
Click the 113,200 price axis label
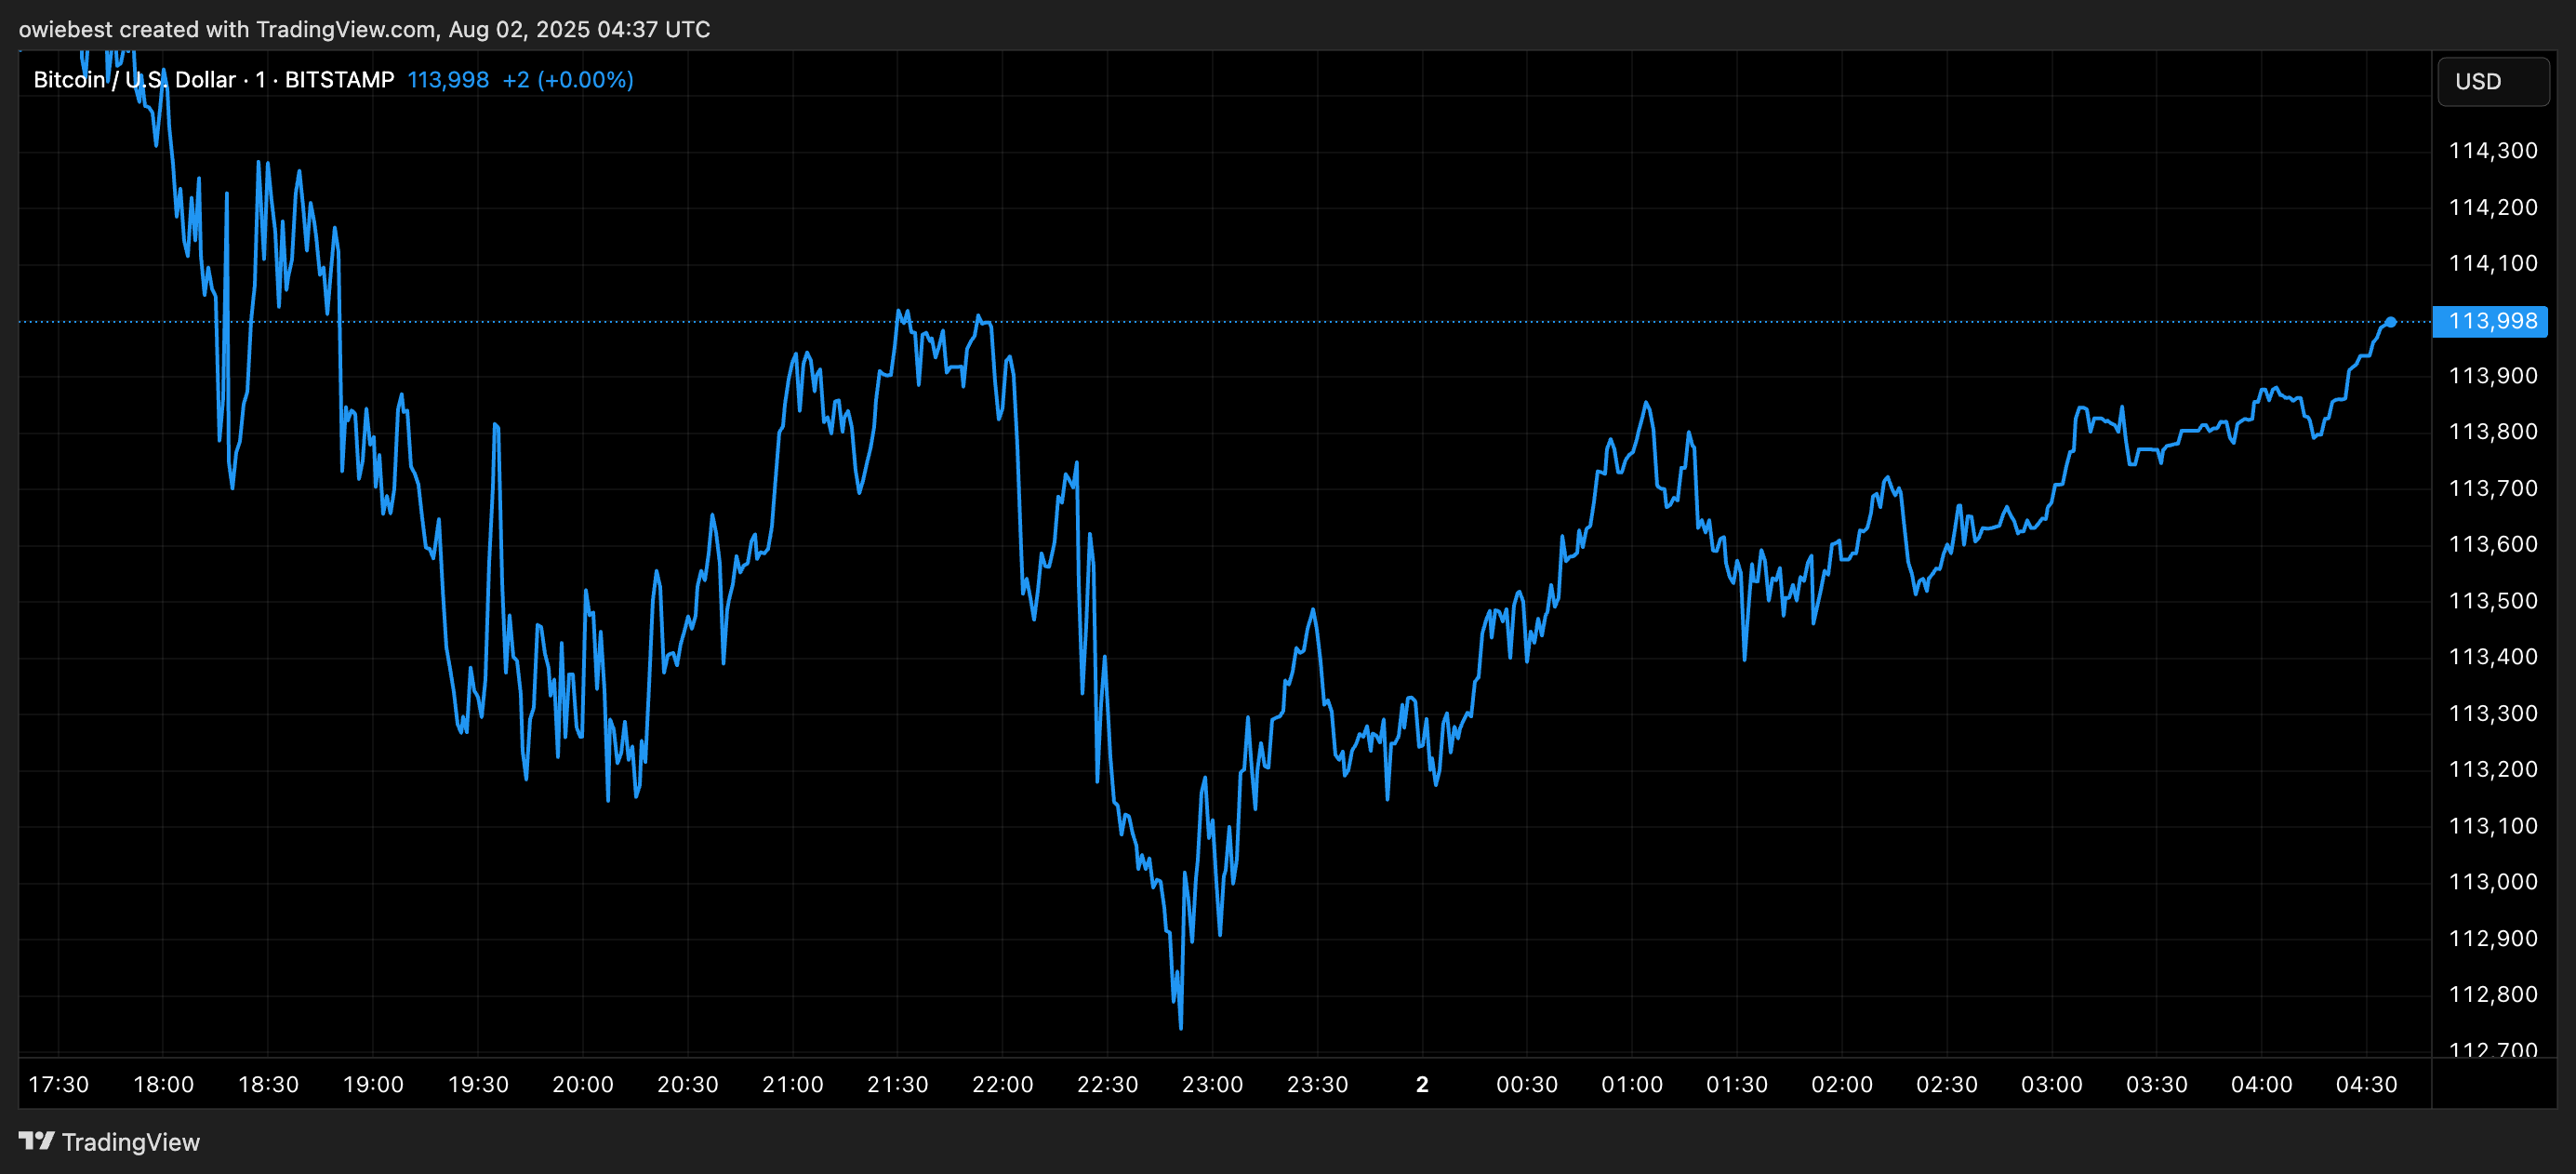2493,770
